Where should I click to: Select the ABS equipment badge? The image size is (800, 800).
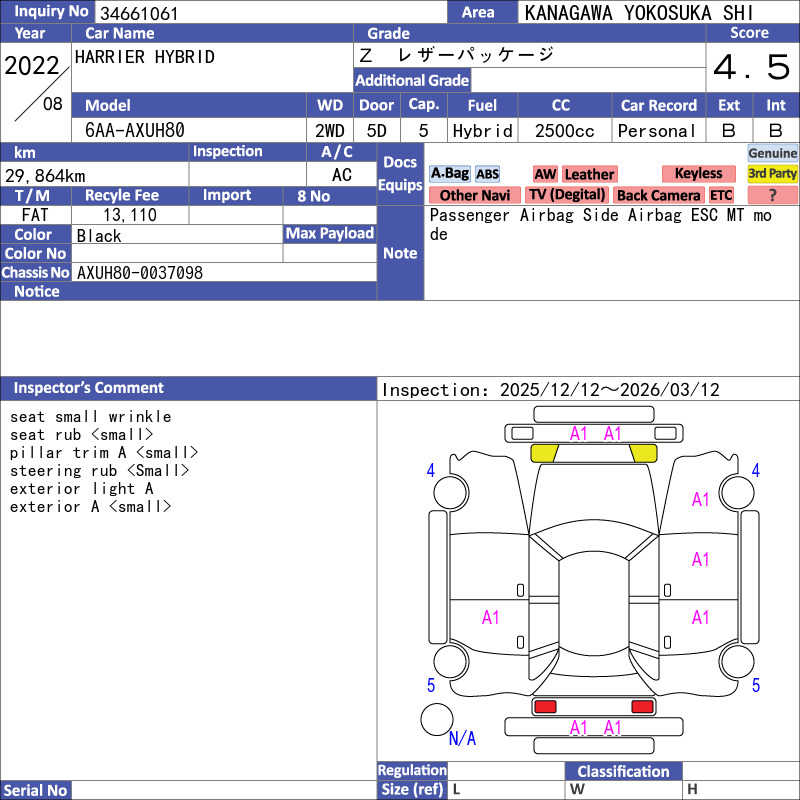click(x=487, y=174)
